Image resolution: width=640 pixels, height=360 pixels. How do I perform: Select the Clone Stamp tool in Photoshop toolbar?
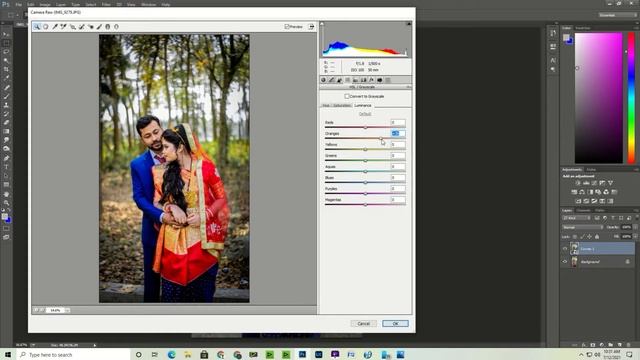coord(6,105)
